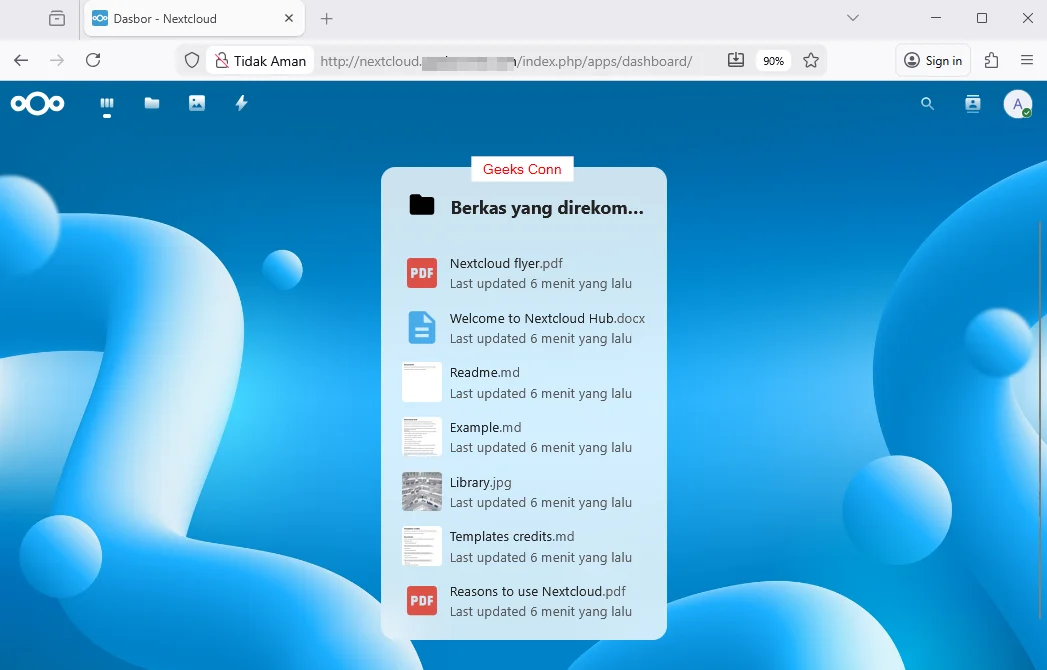Toggle the tracking protection shield
The image size is (1047, 670).
click(190, 60)
